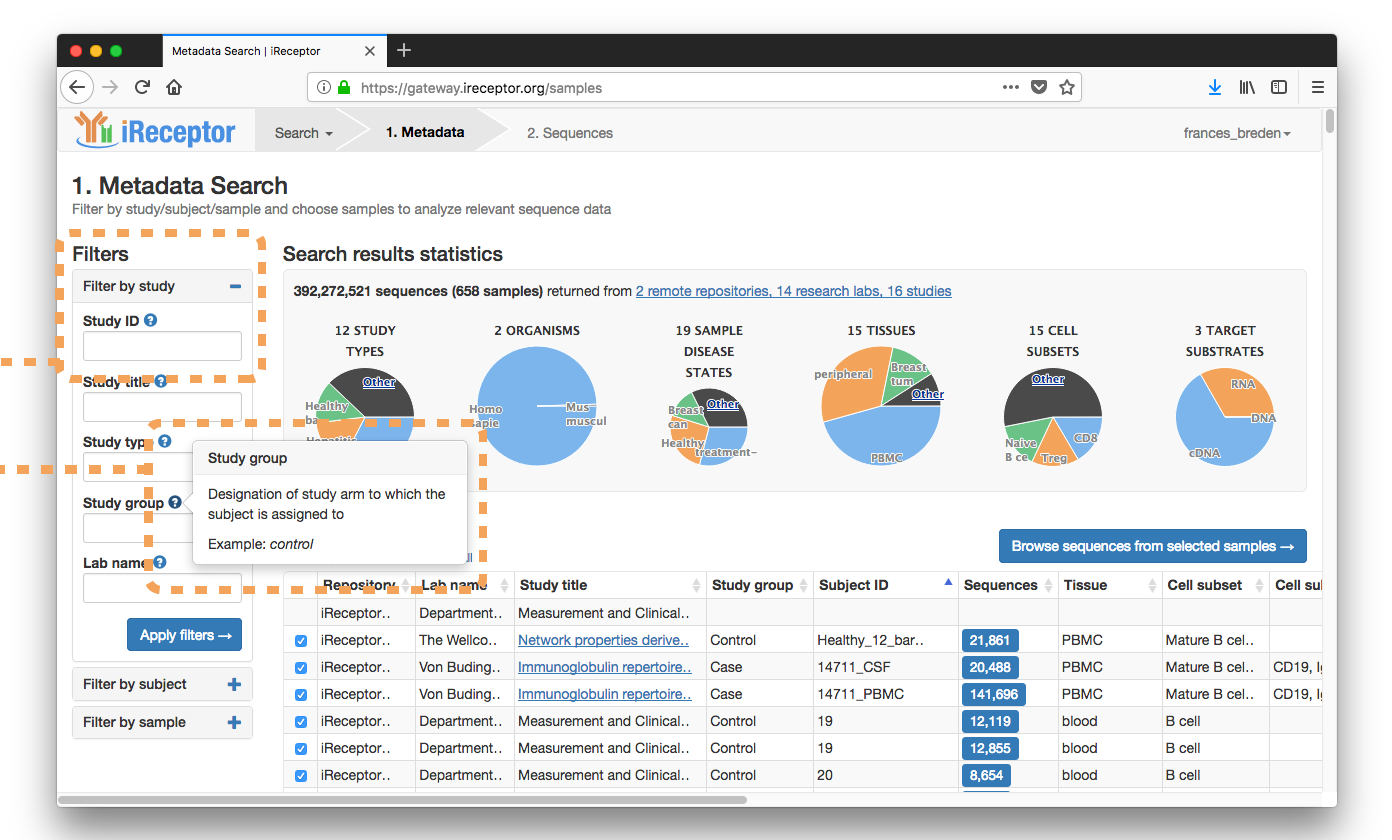Screen dimensions: 1392x840
Task: Sort table by Tissue column
Action: click(x=1110, y=585)
